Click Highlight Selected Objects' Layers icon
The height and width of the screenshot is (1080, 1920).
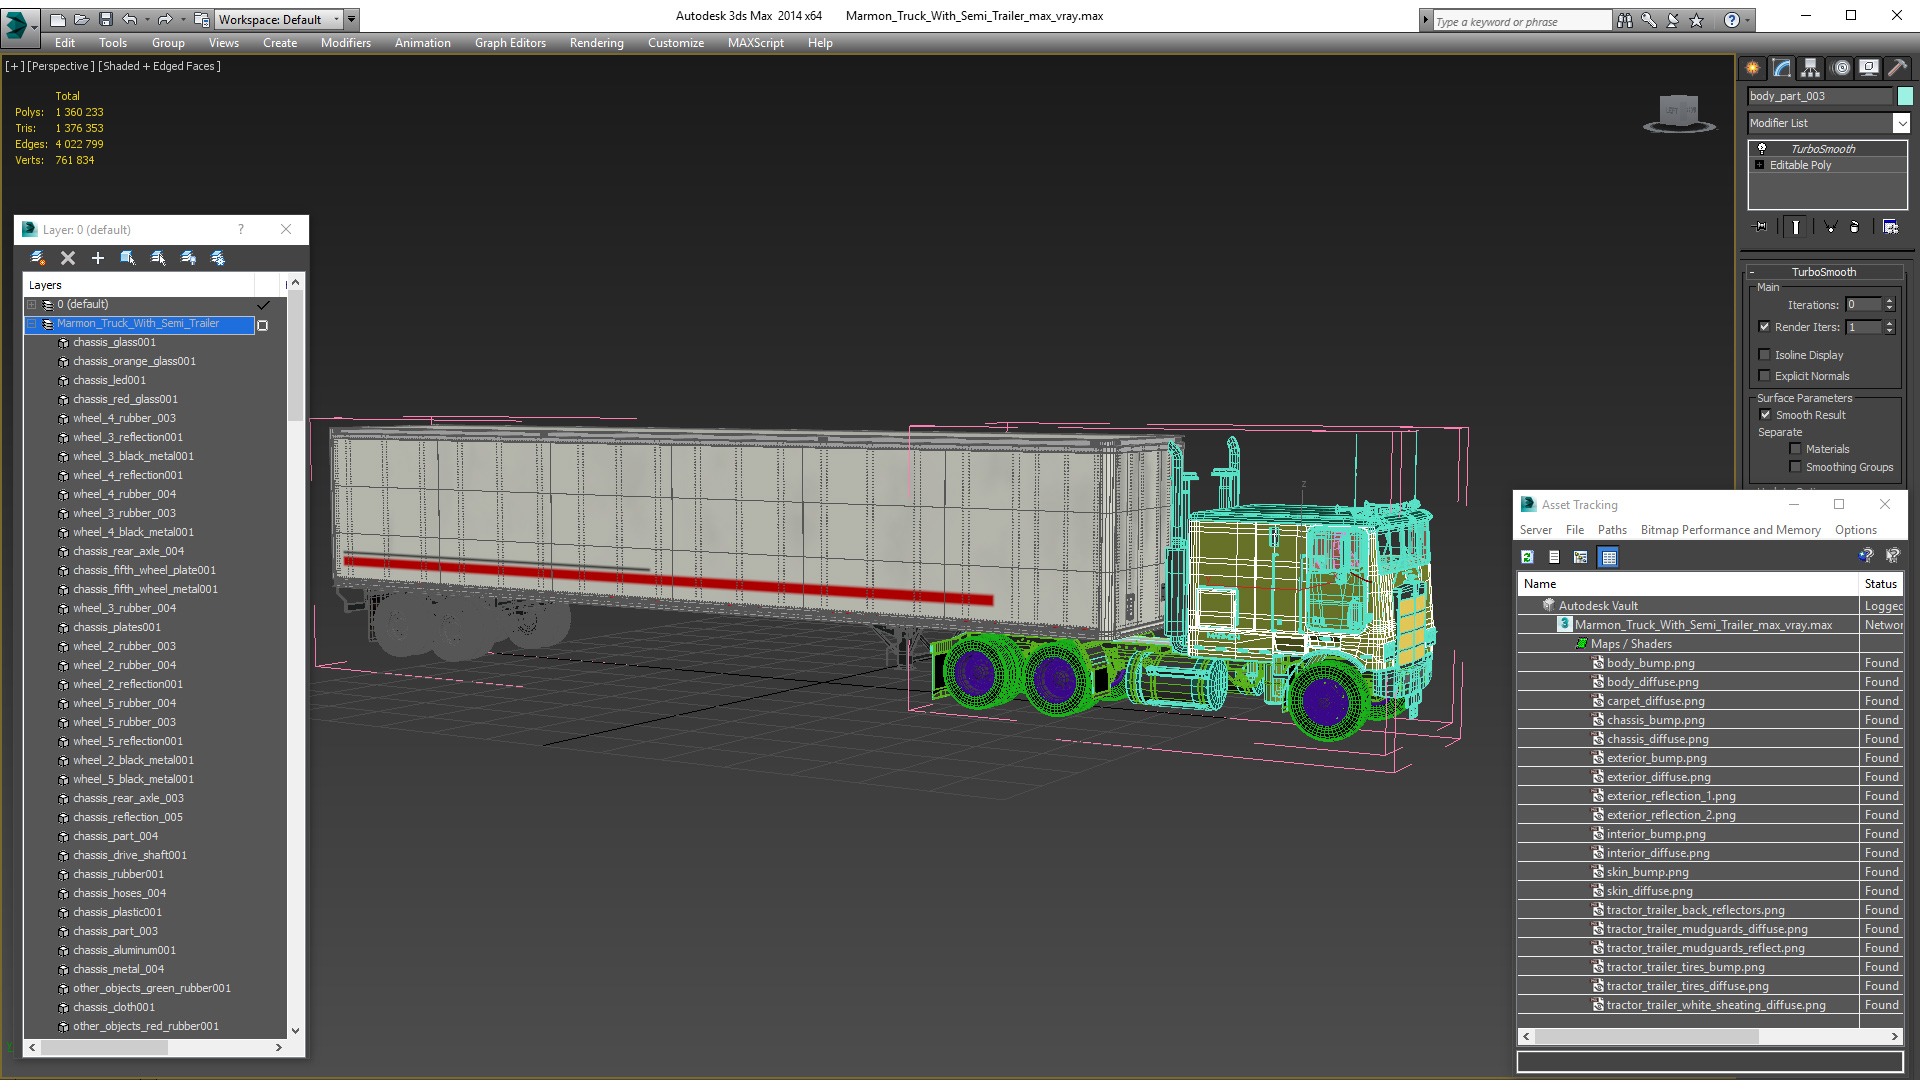click(158, 258)
